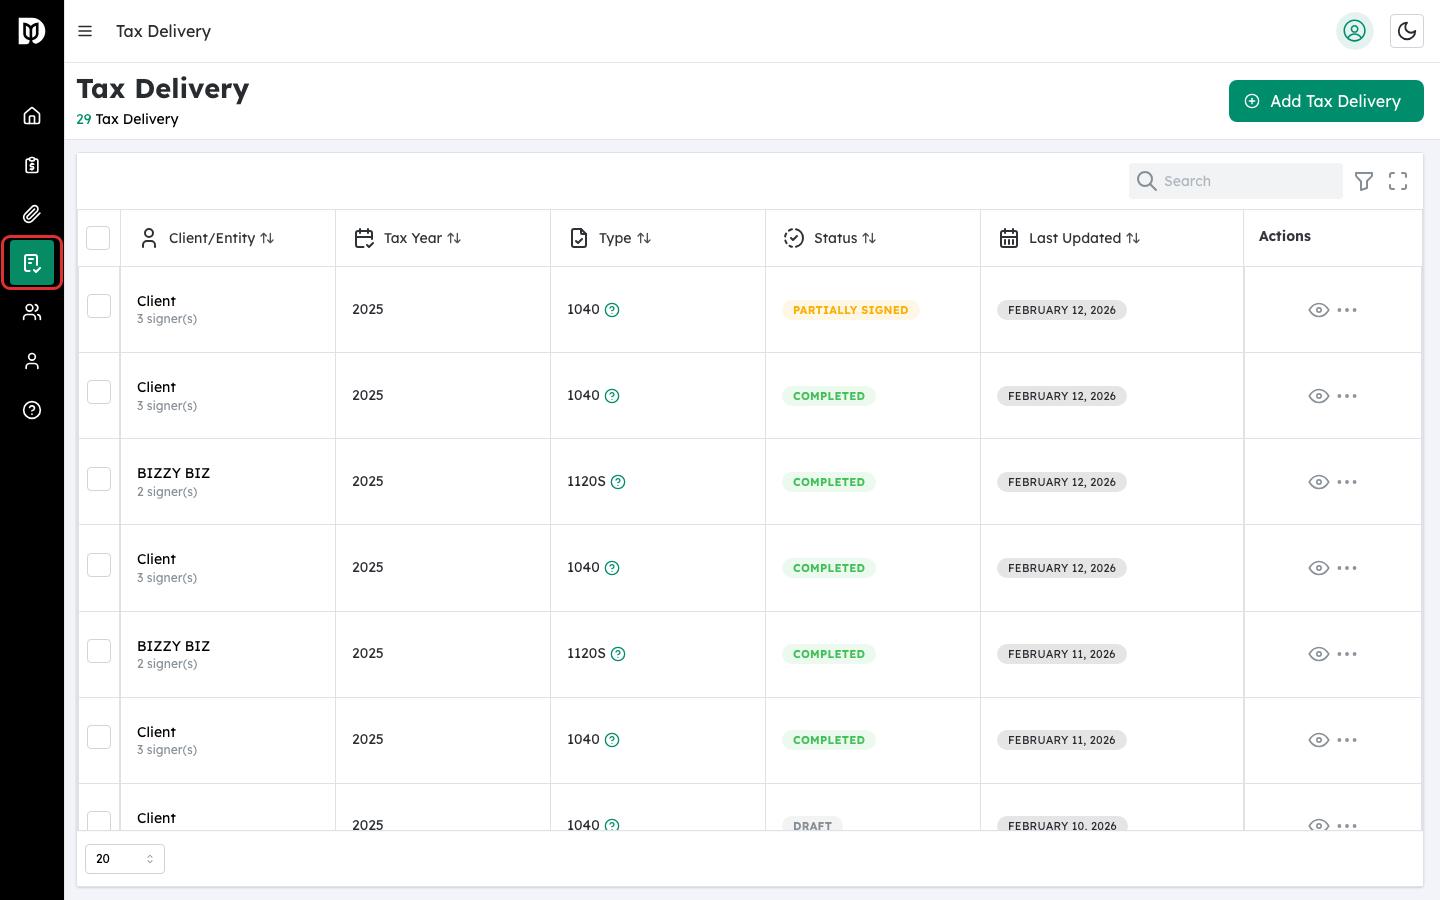Toggle dark mode with moon icon

pyautogui.click(x=1407, y=31)
